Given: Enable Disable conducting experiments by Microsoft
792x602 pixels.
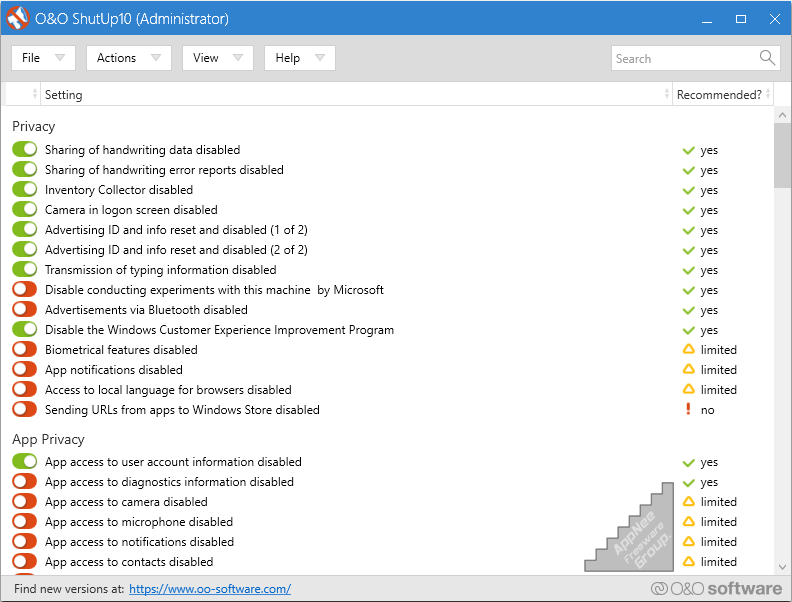Looking at the screenshot, I should (x=25, y=289).
